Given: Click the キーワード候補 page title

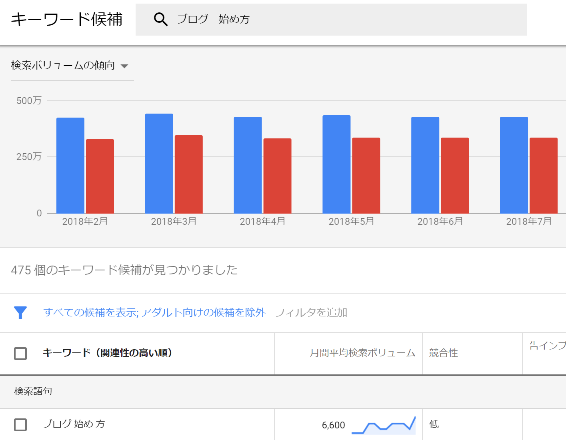Looking at the screenshot, I should coord(67,19).
